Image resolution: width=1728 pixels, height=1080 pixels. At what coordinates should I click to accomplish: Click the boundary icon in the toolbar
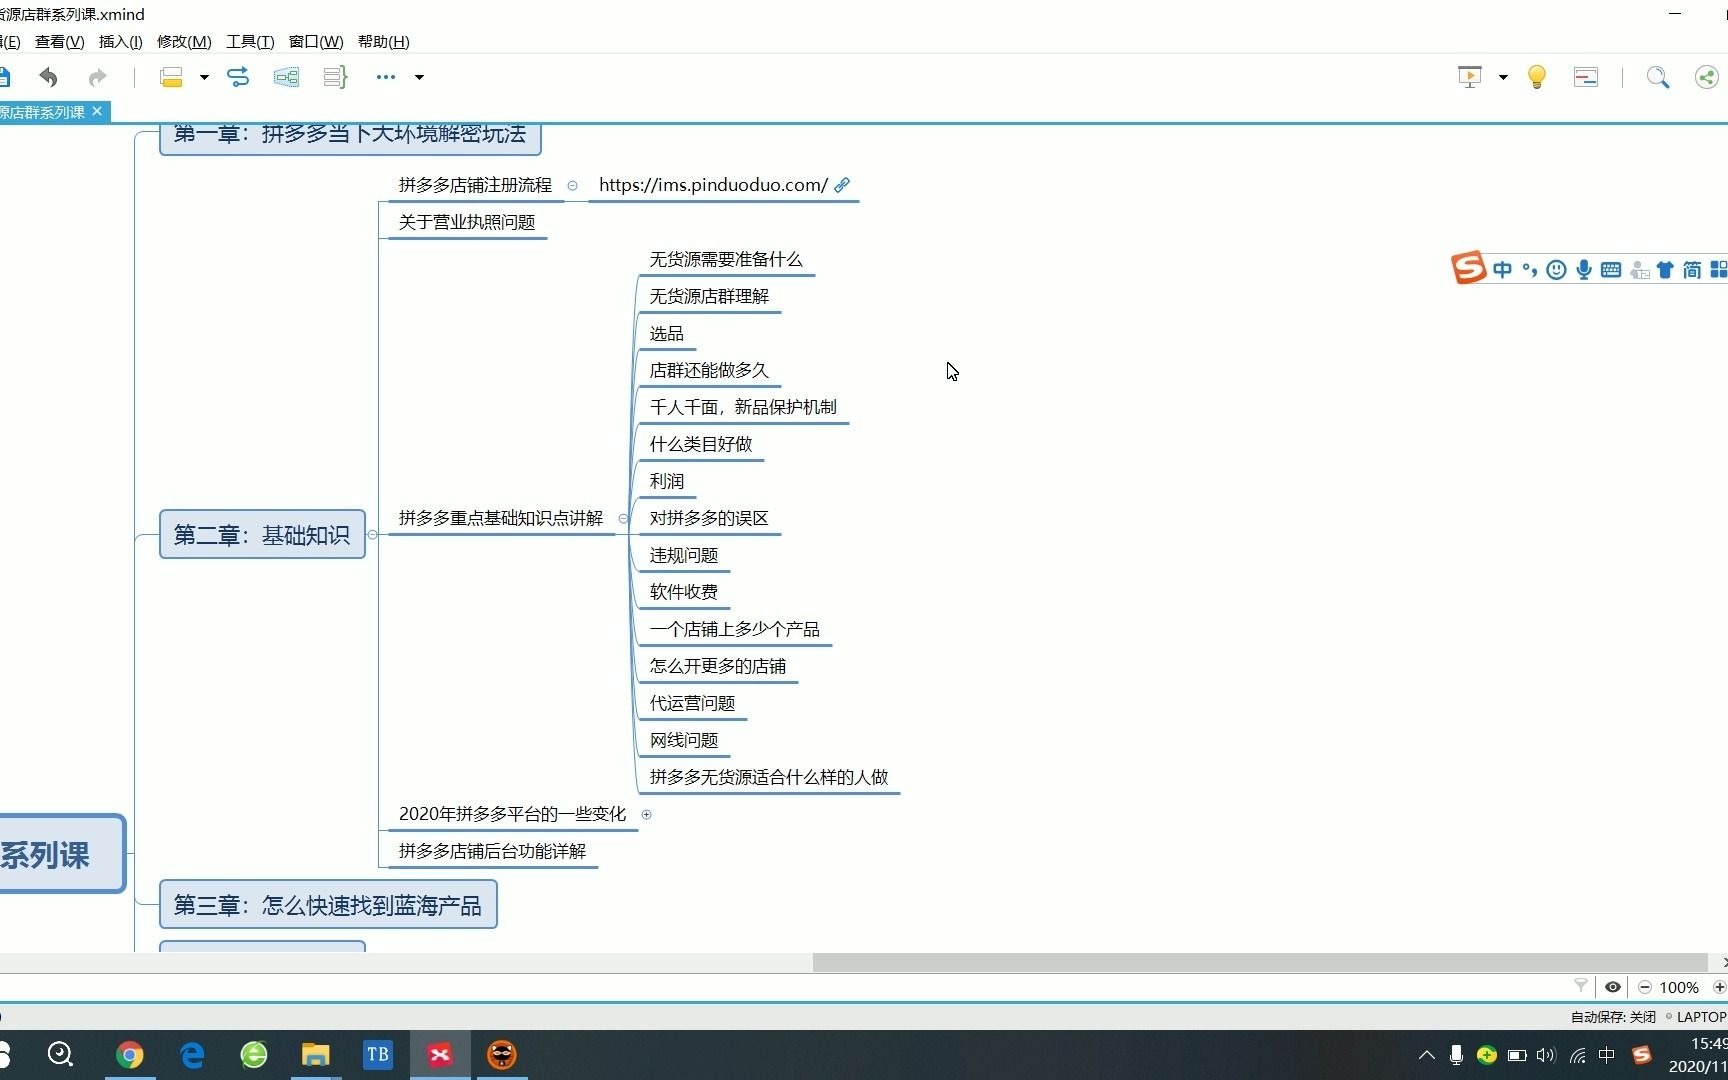click(286, 77)
